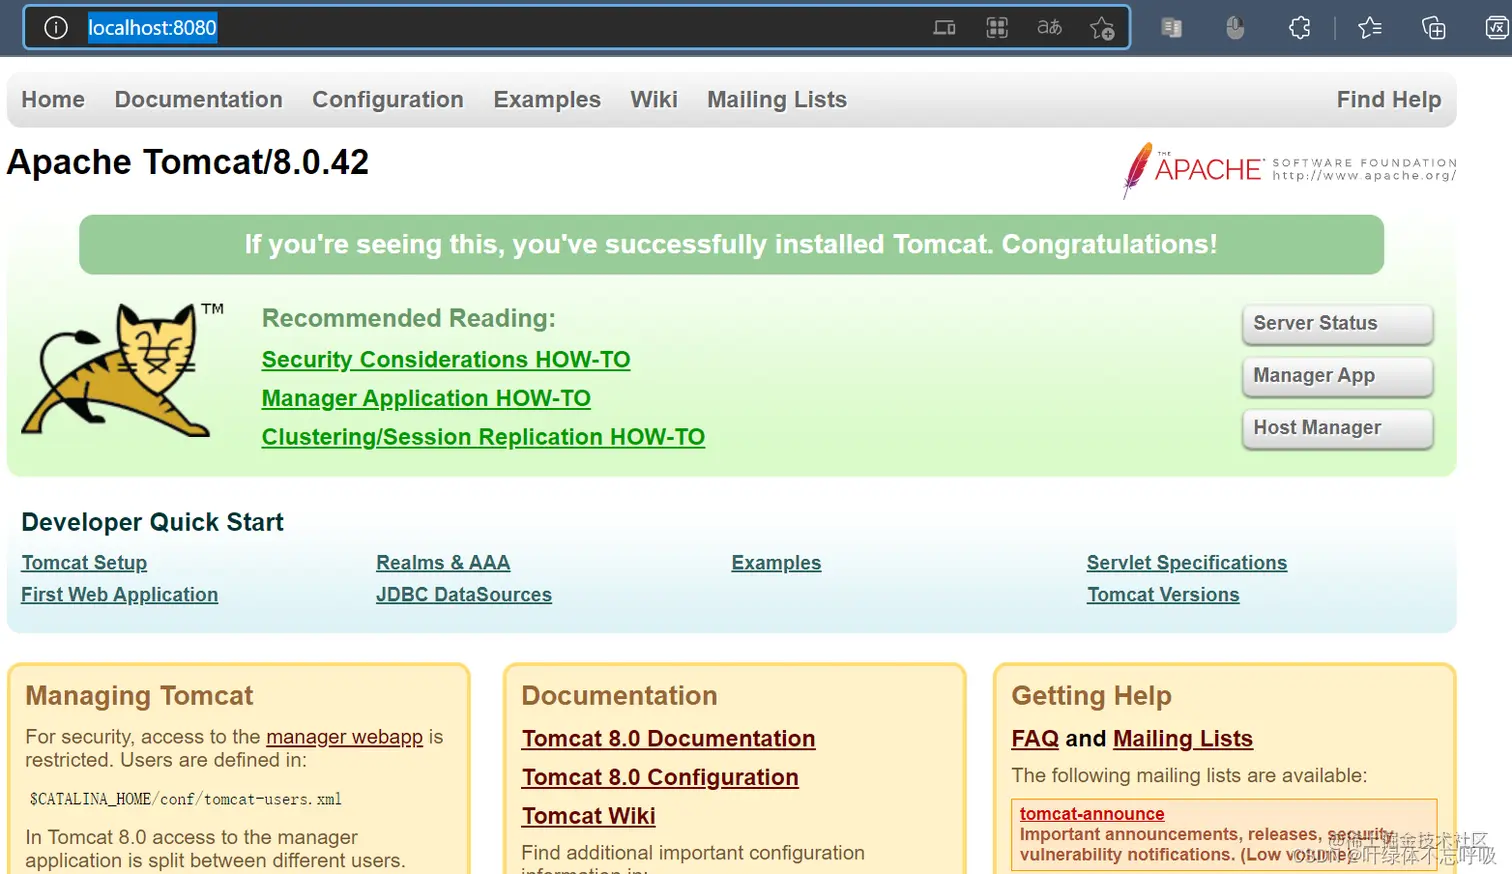Open Mailing Lists in top navigation
Screen dimensions: 1512x874
[777, 100]
